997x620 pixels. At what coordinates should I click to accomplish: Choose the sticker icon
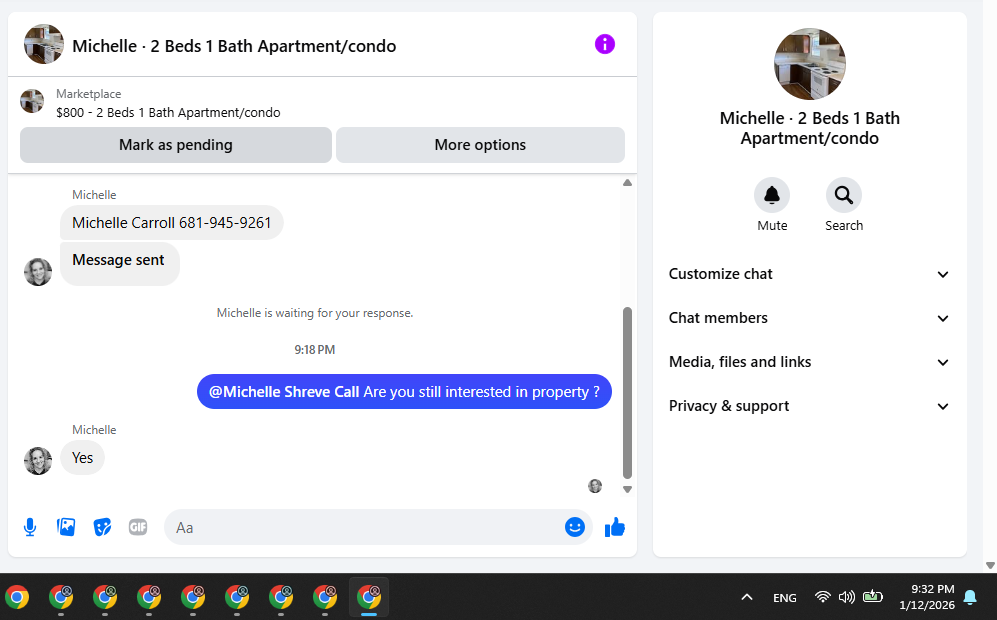coord(102,527)
